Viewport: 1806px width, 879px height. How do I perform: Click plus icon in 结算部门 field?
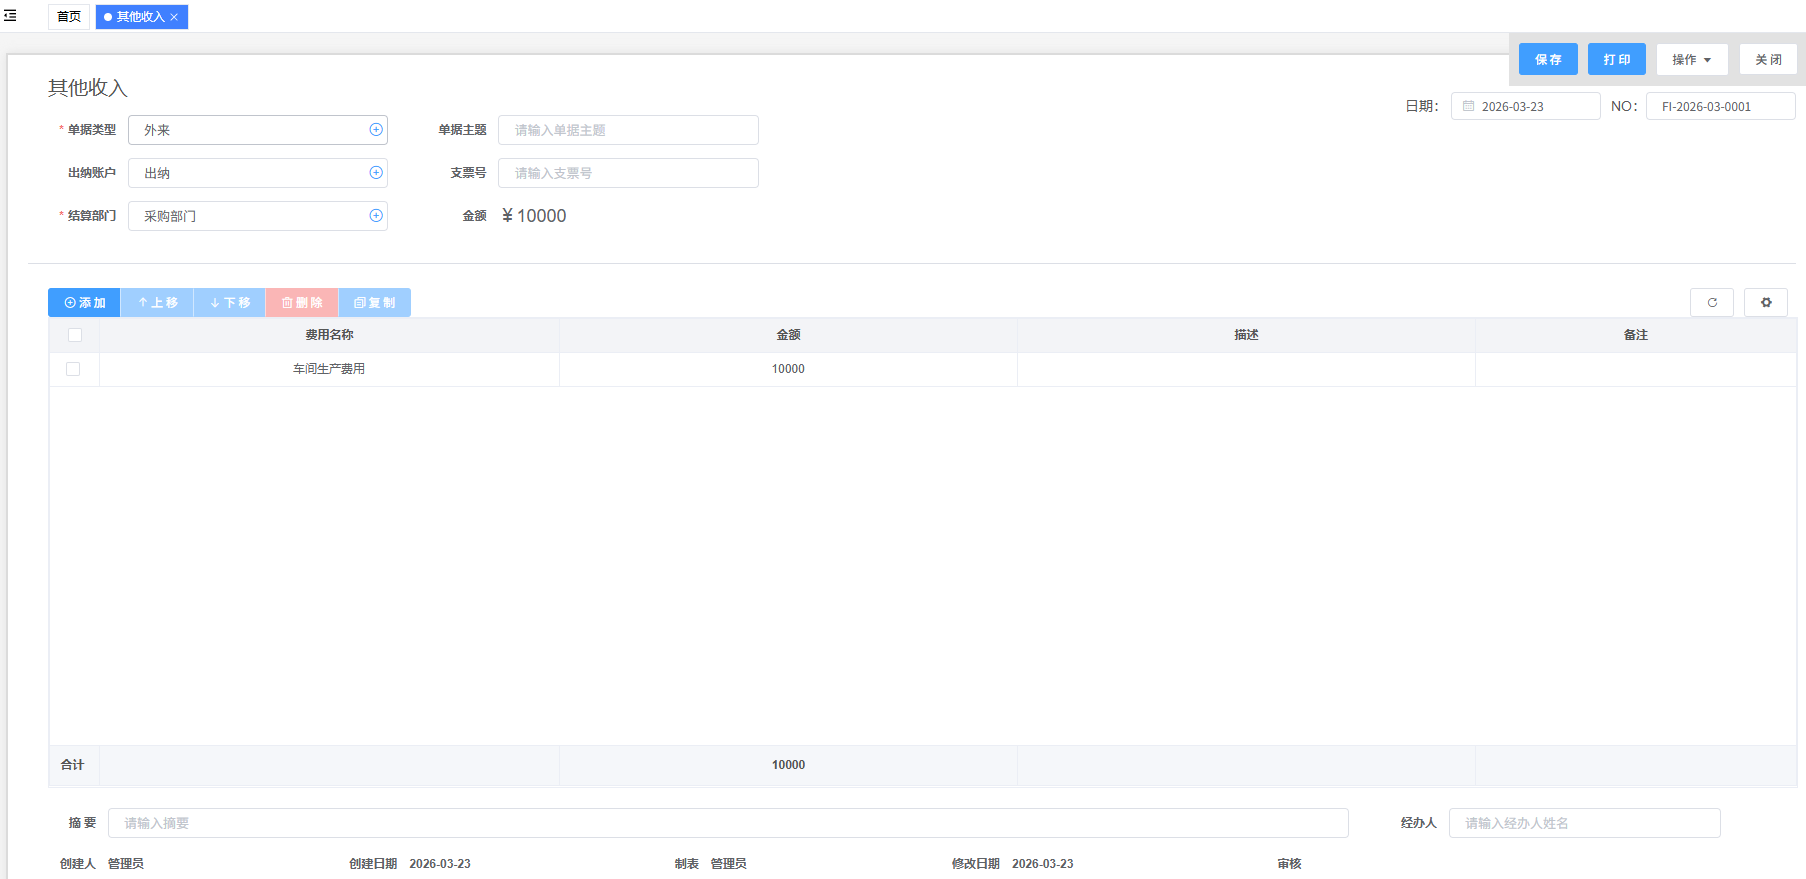point(376,216)
